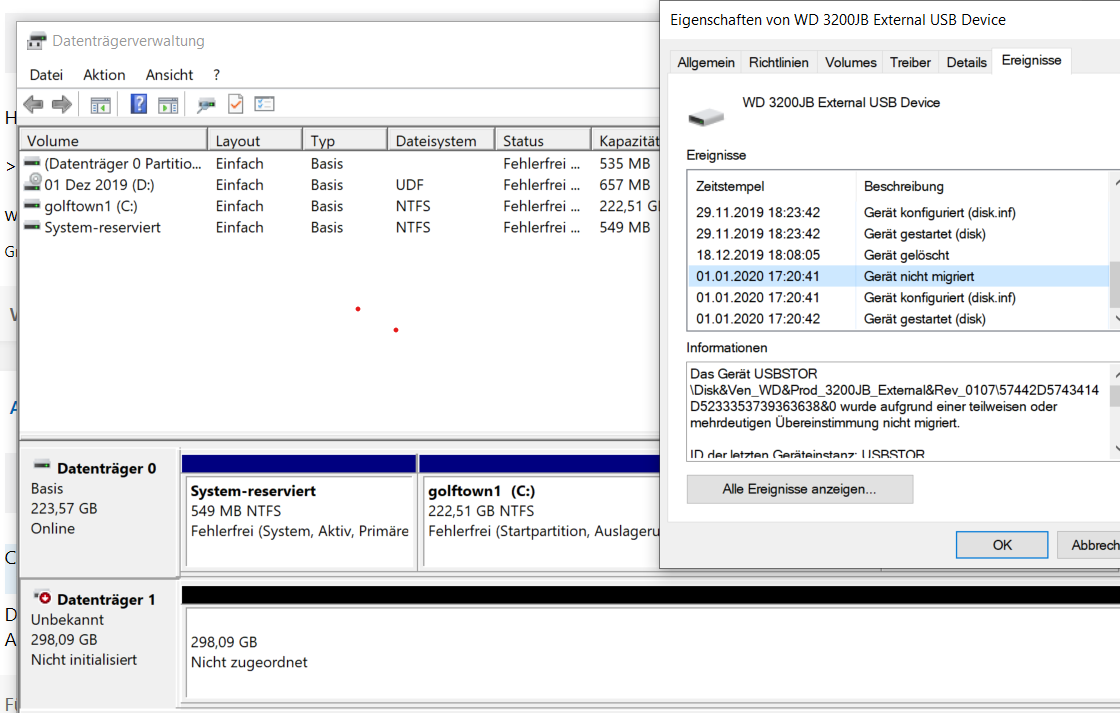Image resolution: width=1120 pixels, height=713 pixels.
Task: Select the golftown1 (C:) volume row
Action: point(341,206)
